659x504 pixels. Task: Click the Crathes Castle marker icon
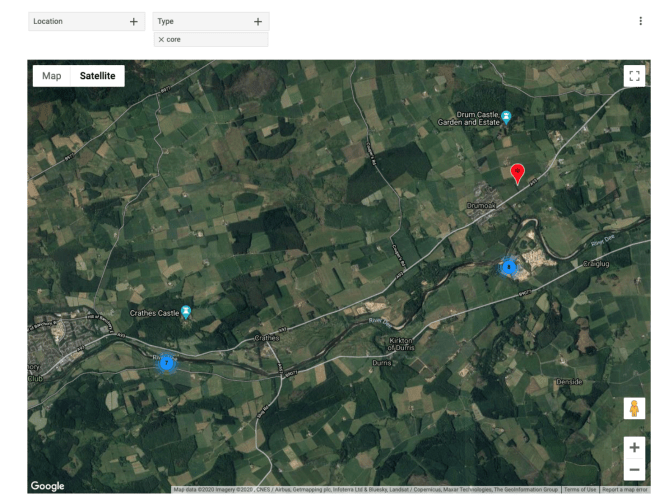(x=185, y=313)
